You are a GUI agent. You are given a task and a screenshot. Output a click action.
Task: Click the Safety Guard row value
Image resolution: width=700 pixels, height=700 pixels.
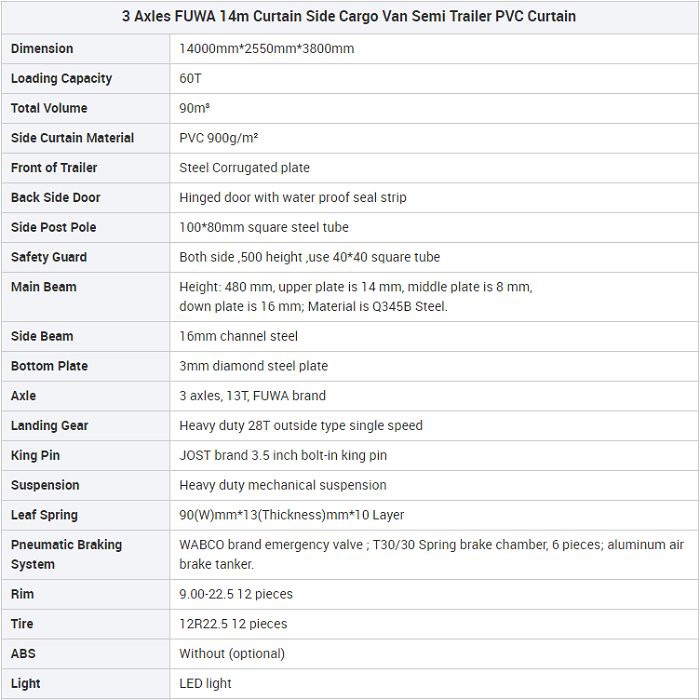pos(309,257)
